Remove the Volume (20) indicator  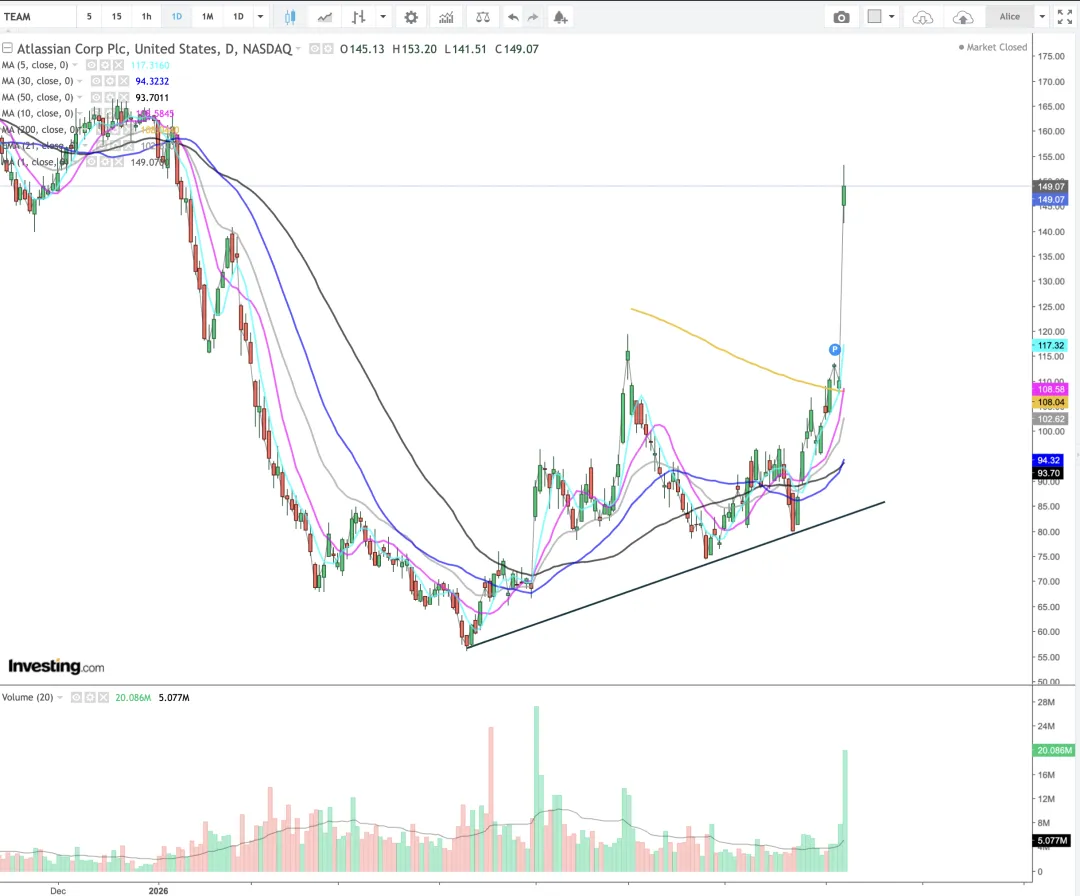coord(103,698)
